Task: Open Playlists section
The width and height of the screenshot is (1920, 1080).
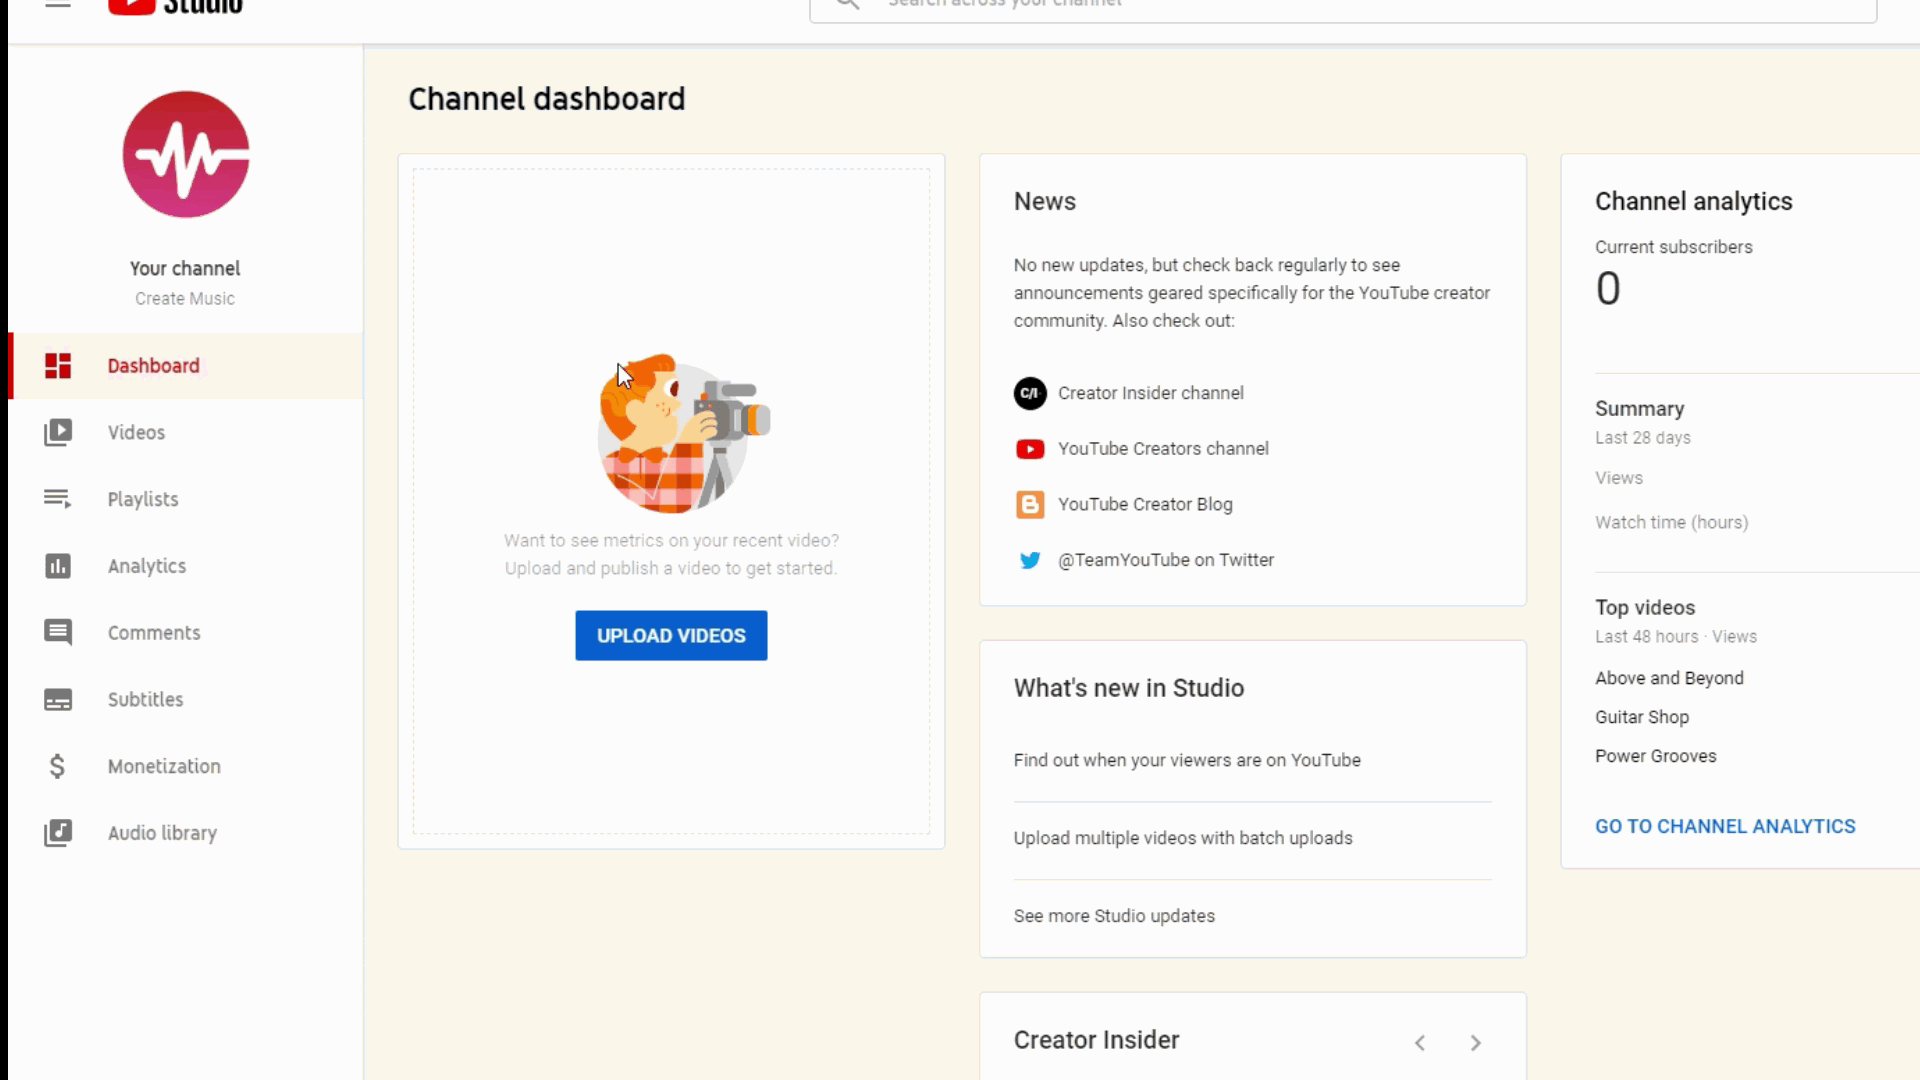Action: click(186, 499)
